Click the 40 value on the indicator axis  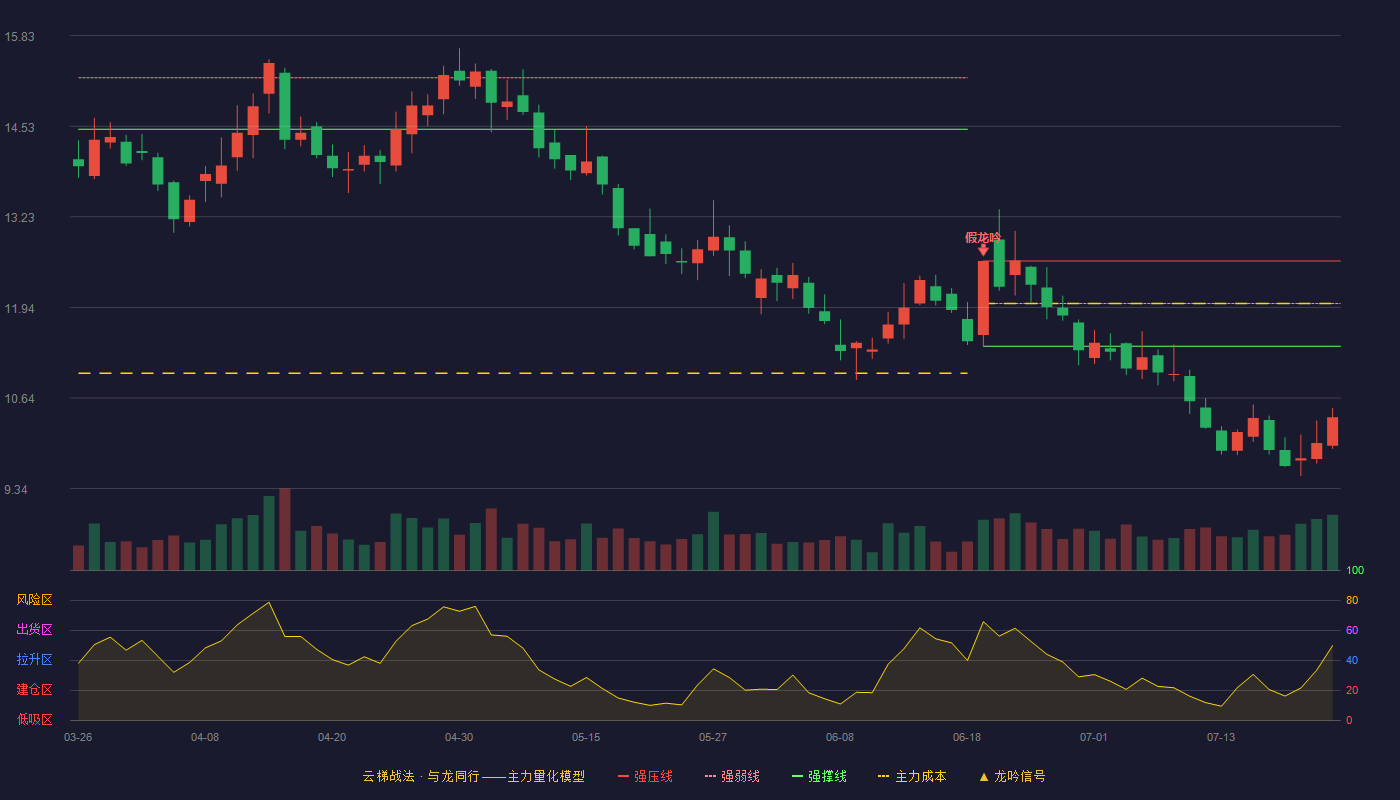point(1352,661)
